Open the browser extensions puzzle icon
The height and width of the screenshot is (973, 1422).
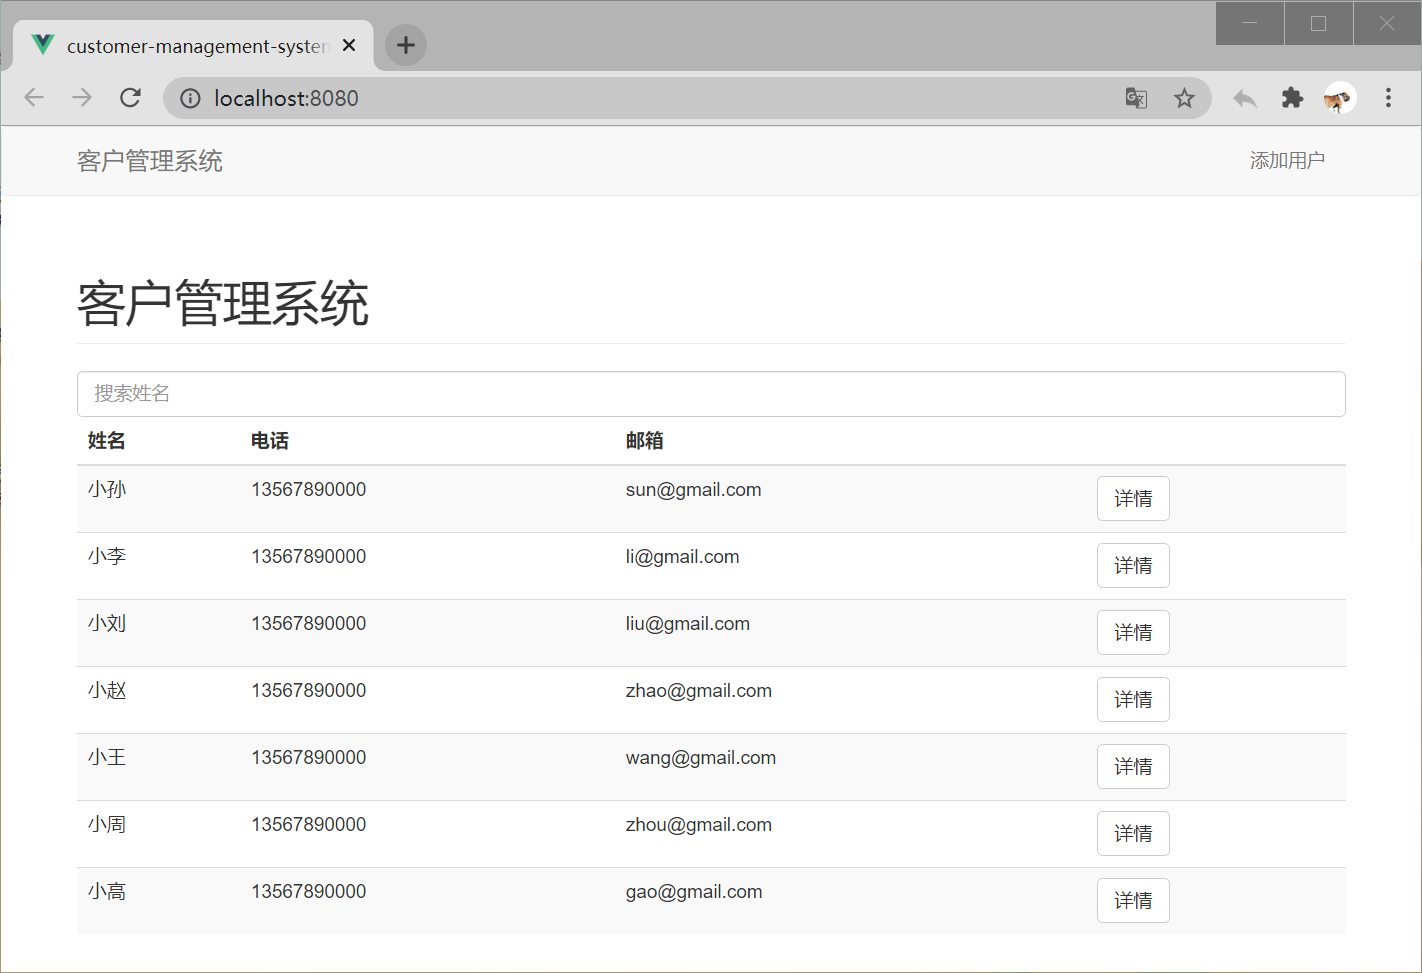(x=1292, y=97)
